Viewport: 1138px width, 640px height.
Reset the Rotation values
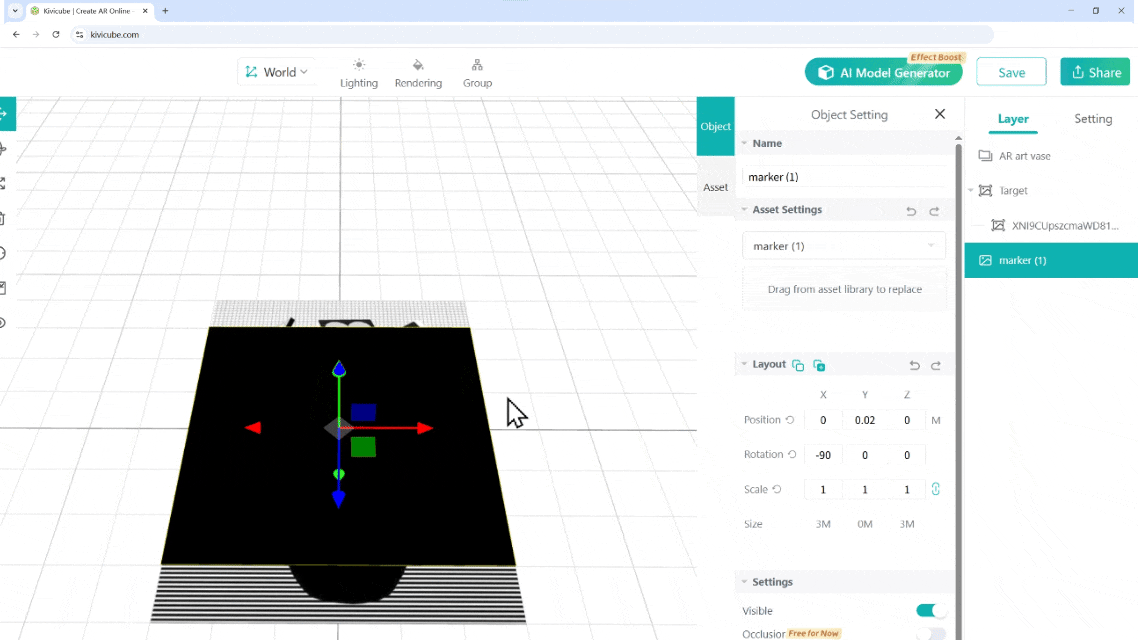click(x=792, y=455)
